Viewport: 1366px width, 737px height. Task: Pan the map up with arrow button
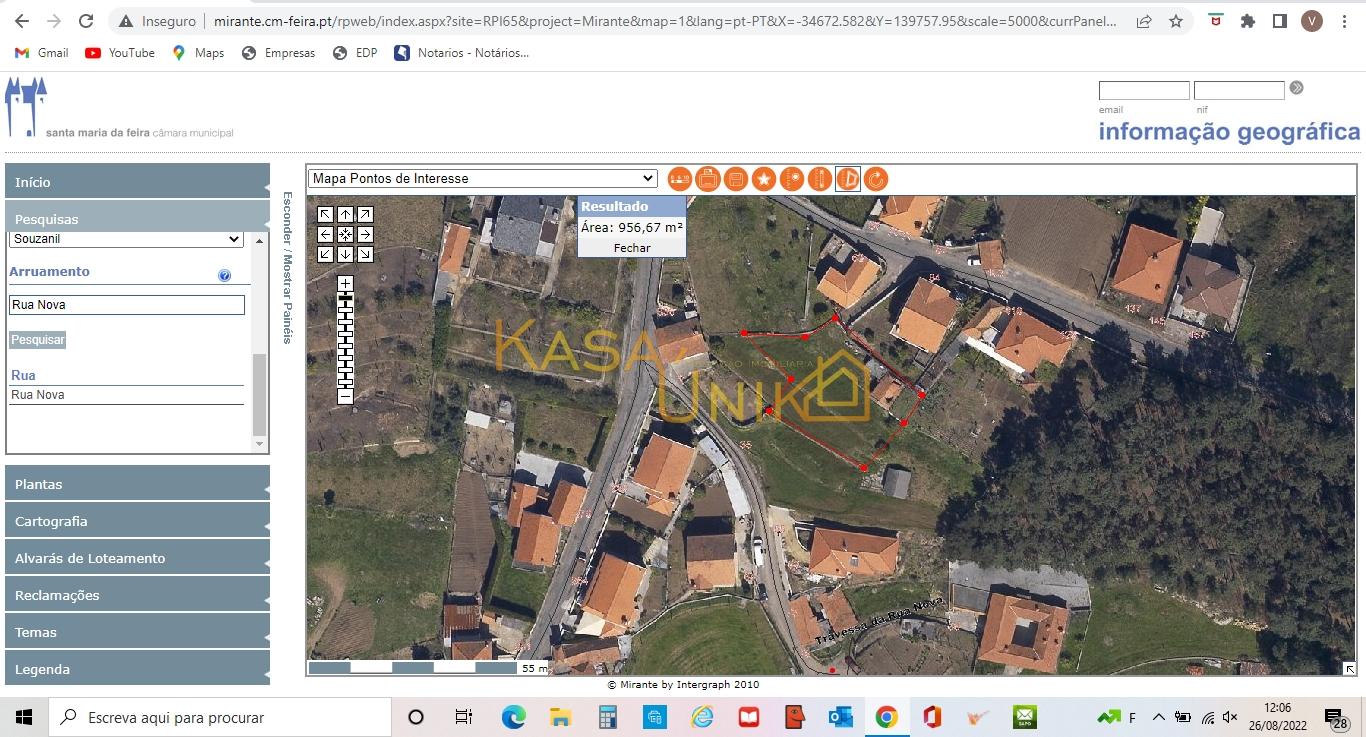345,214
